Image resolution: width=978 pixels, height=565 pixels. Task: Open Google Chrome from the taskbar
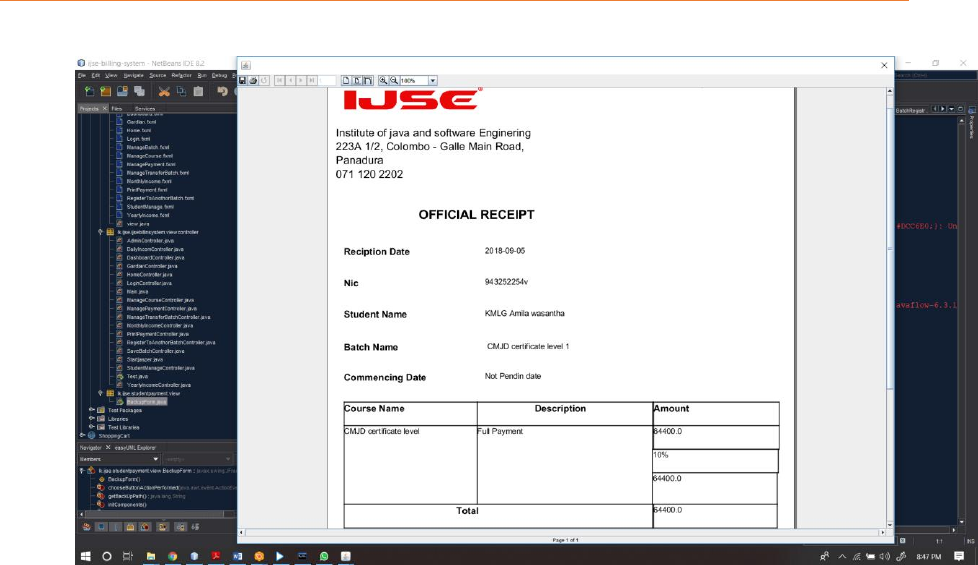pos(172,556)
